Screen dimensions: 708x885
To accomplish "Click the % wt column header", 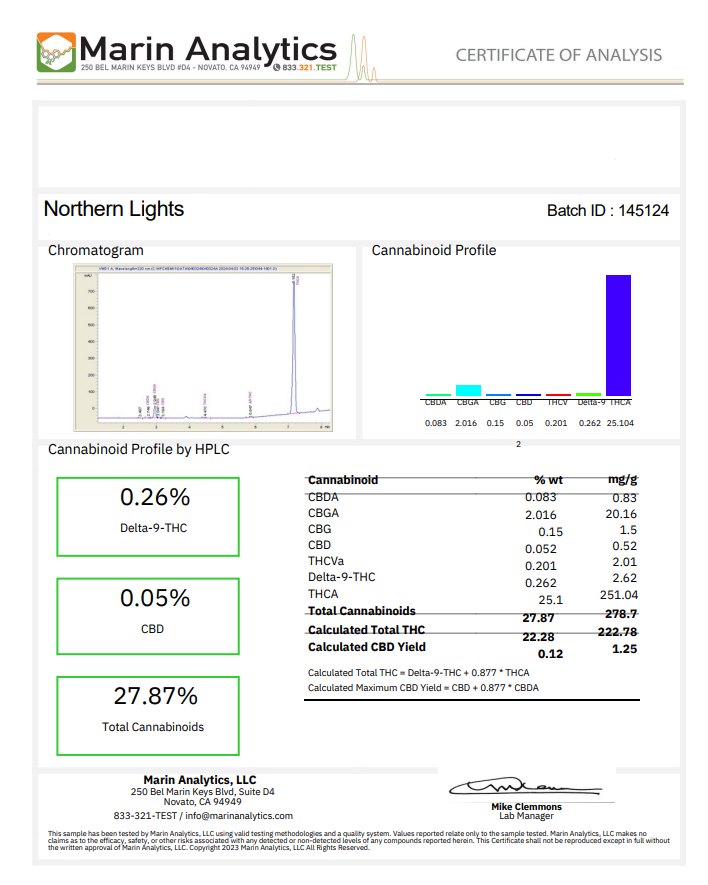I will click(x=548, y=480).
